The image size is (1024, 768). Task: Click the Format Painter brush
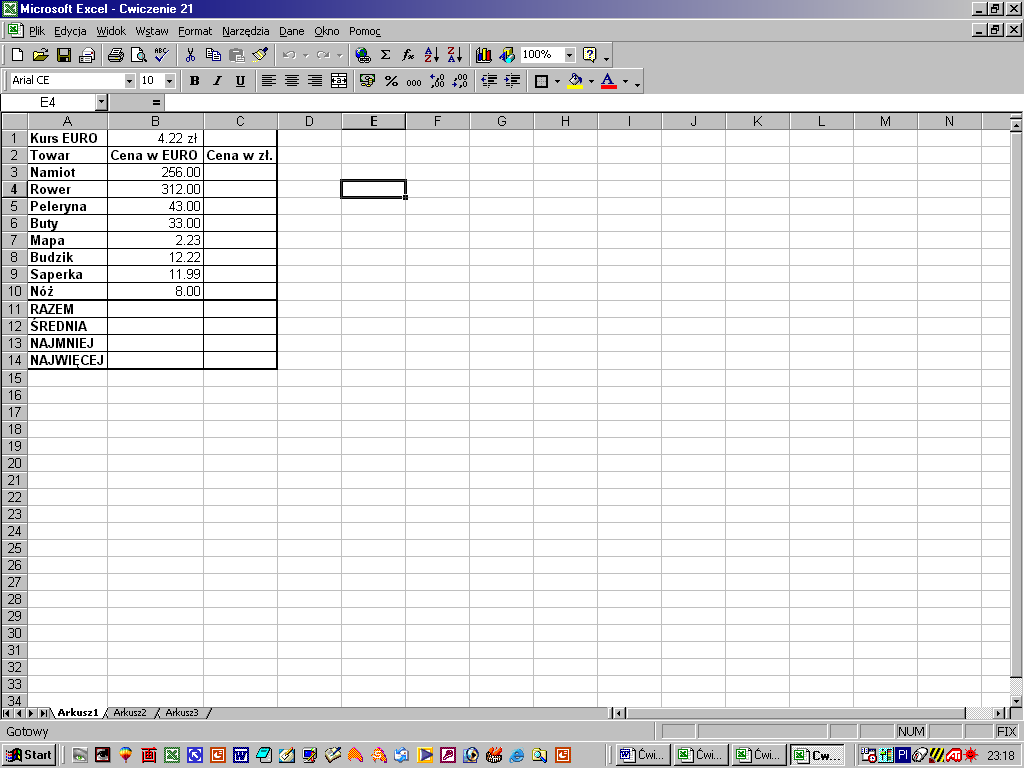coord(260,55)
